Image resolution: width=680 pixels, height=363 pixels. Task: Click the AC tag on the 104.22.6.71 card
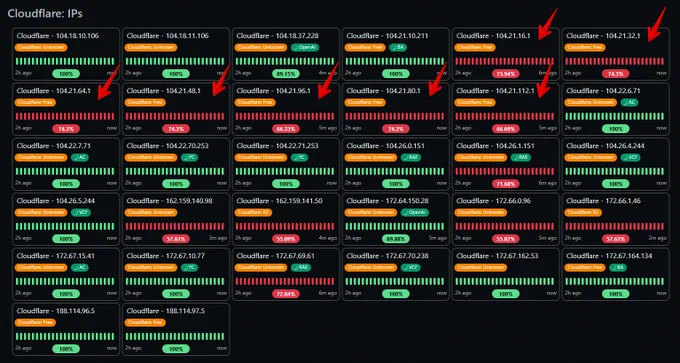pyautogui.click(x=629, y=102)
